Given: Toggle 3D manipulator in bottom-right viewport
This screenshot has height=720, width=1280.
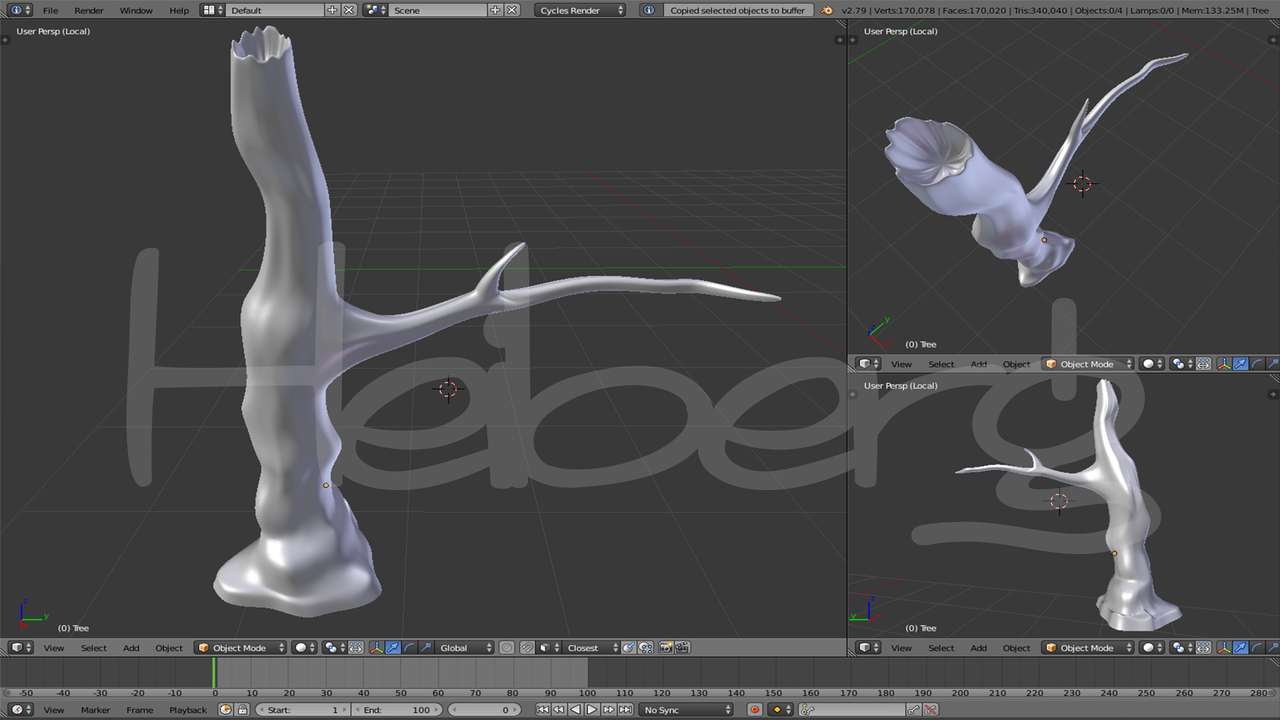Looking at the screenshot, I should [x=1224, y=648].
